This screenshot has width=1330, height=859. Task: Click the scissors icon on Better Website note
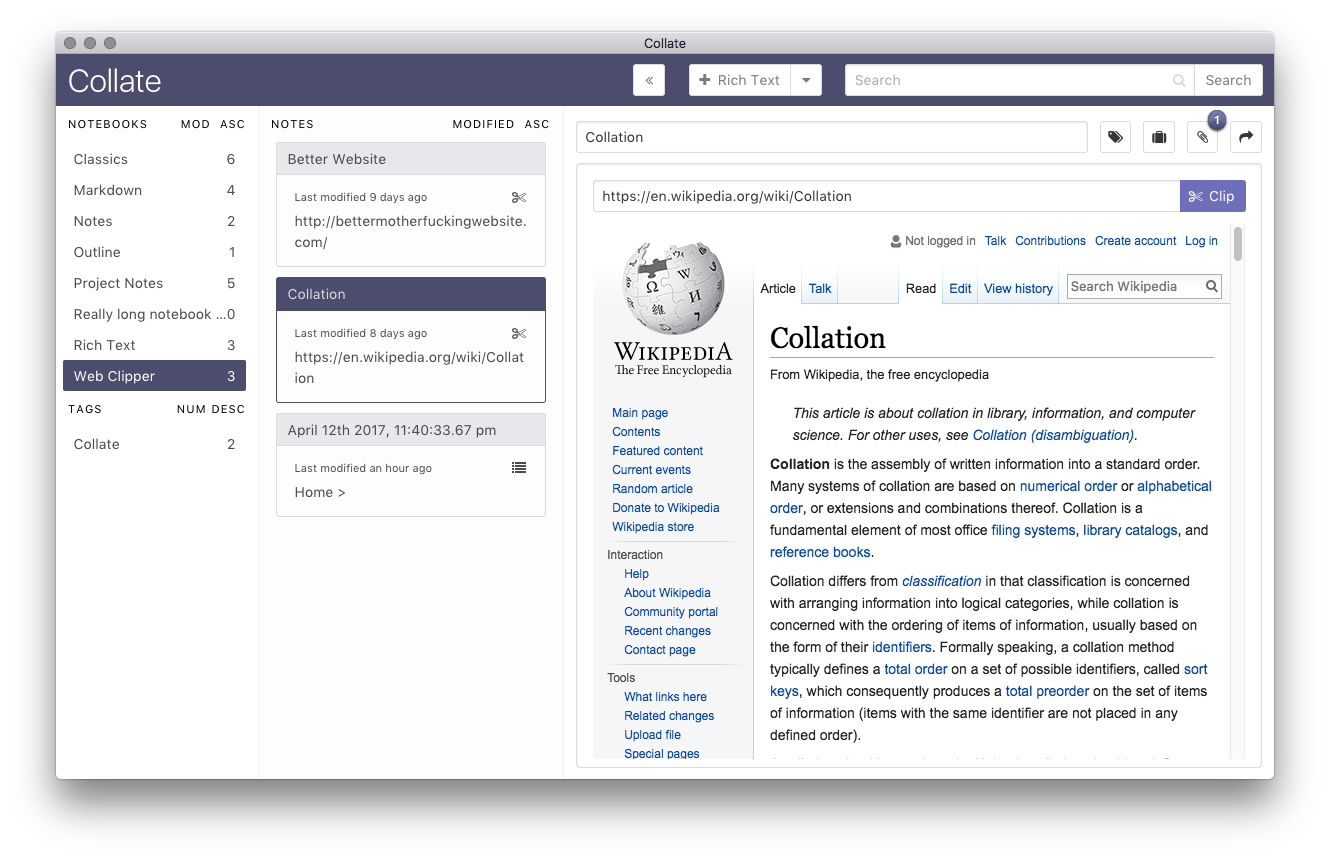519,197
